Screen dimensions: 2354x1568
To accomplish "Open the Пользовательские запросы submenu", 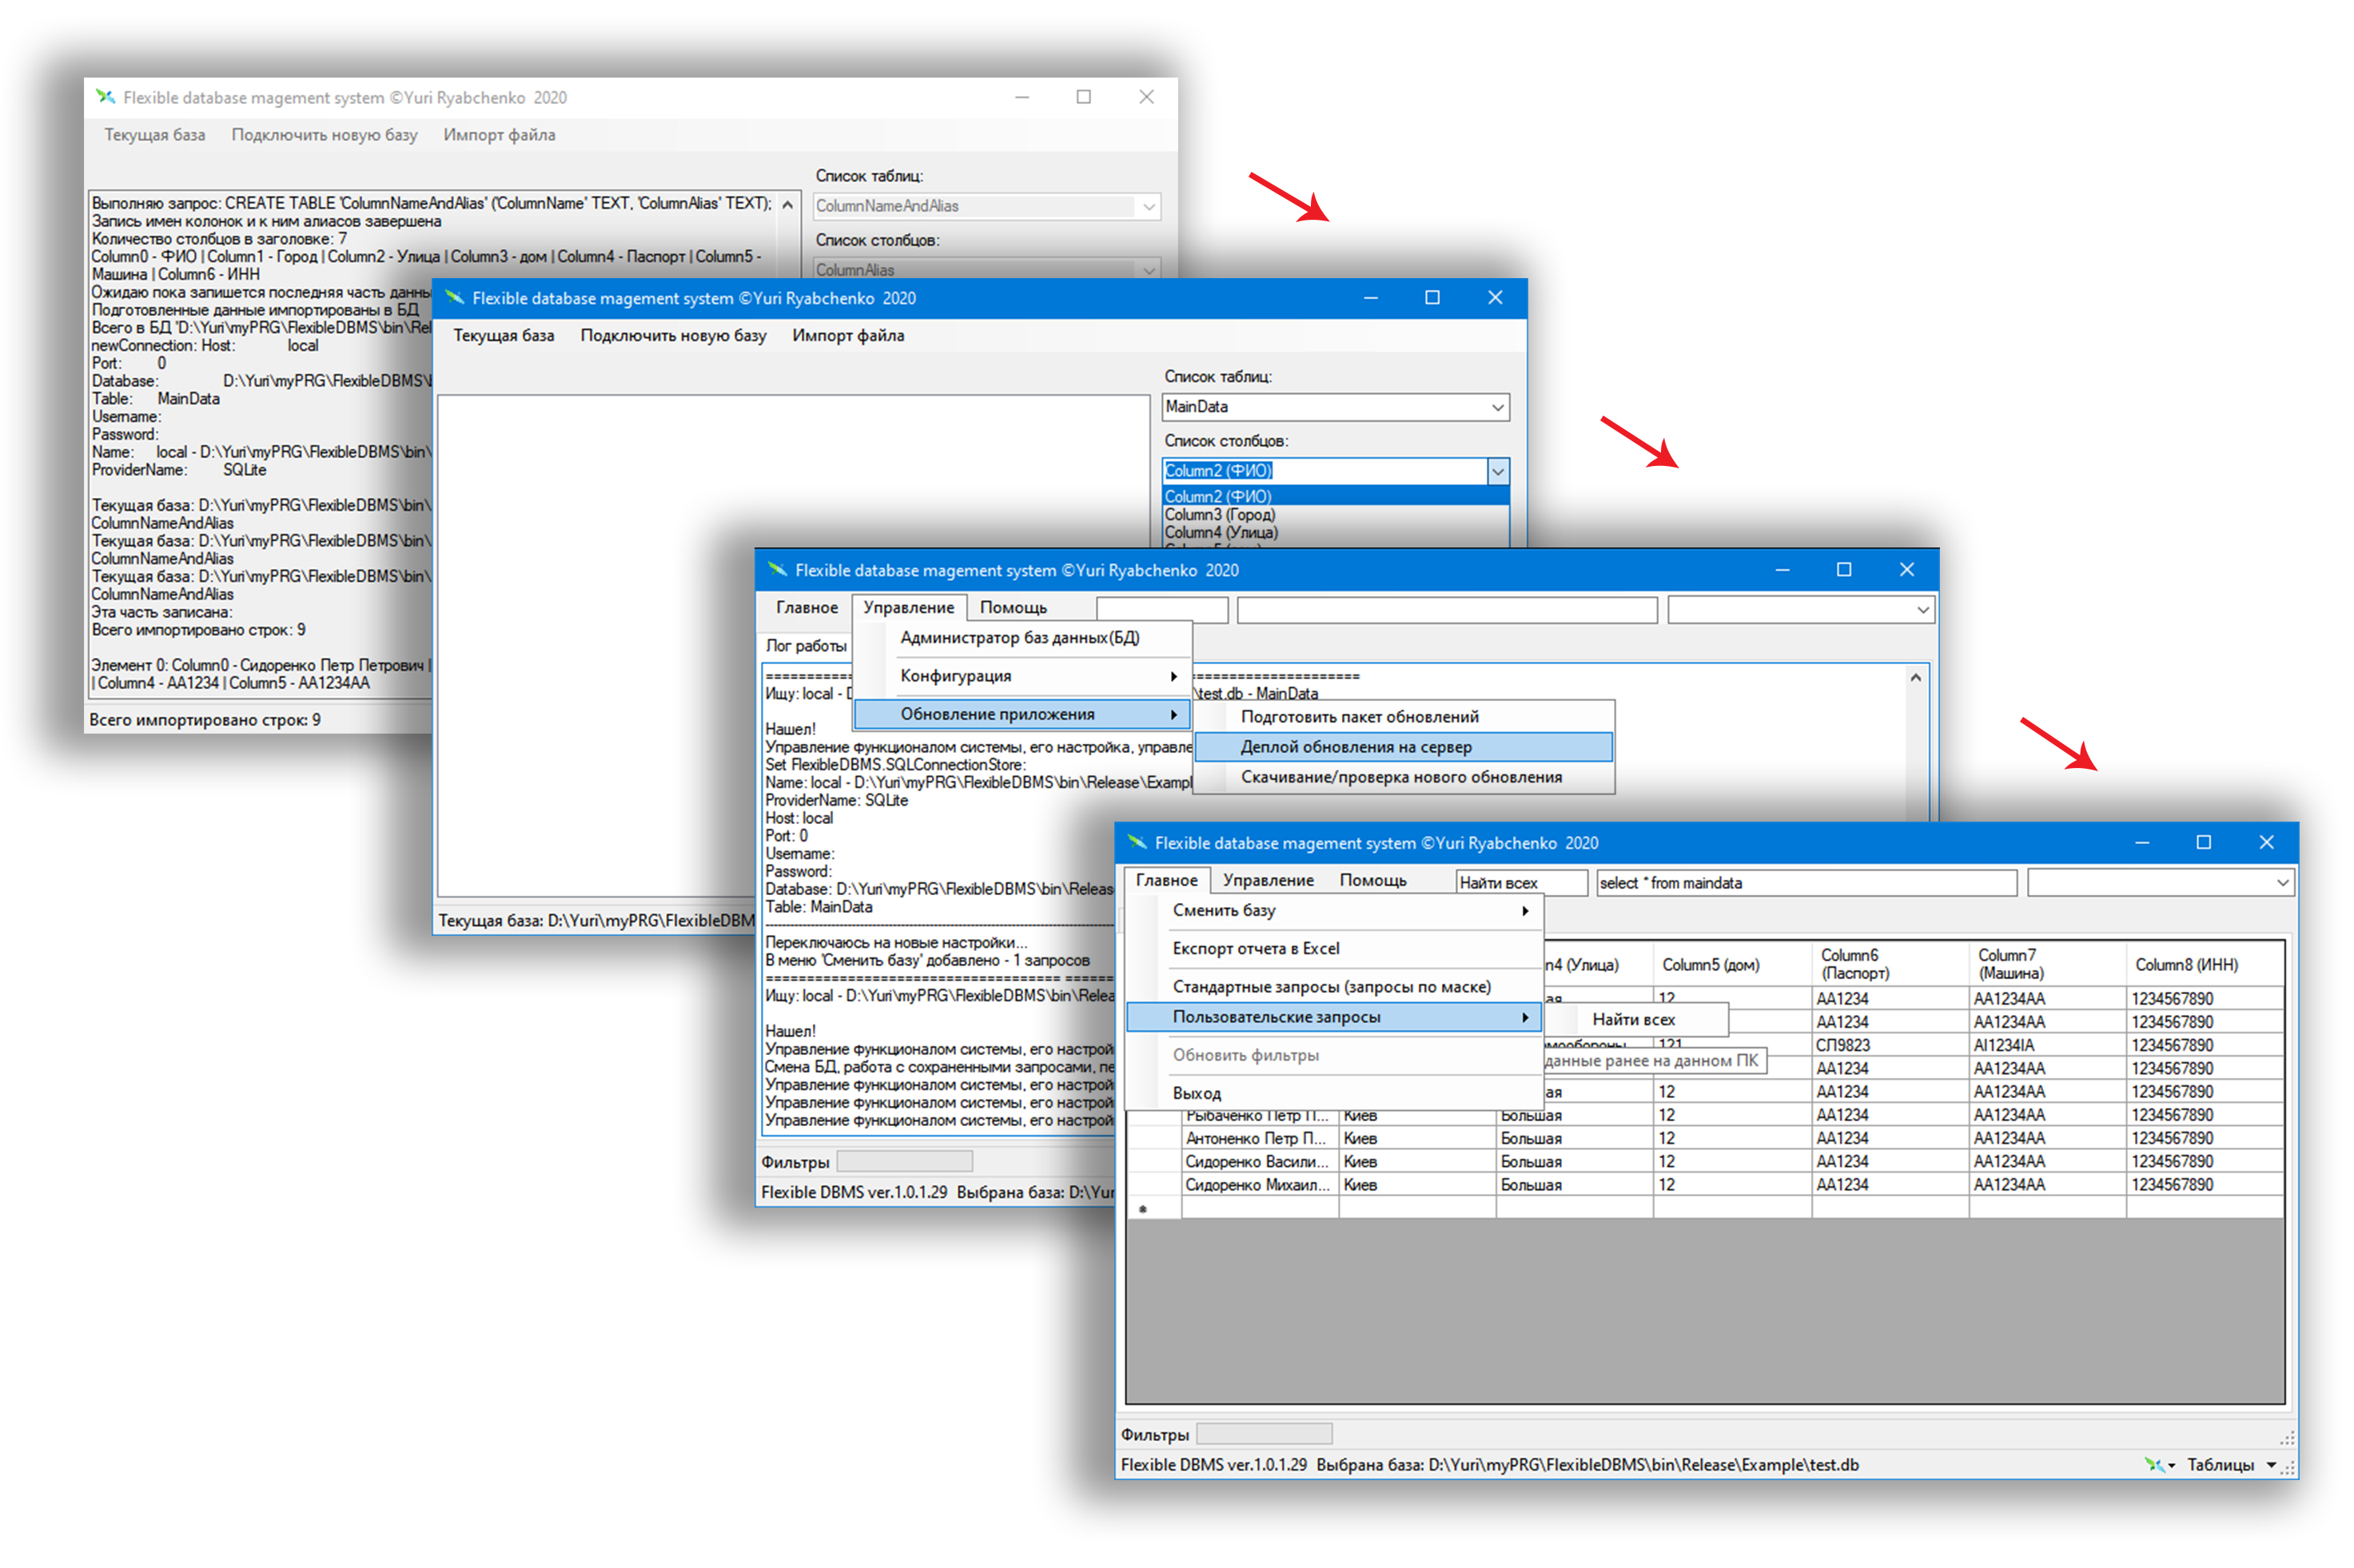I will pyautogui.click(x=1335, y=1017).
